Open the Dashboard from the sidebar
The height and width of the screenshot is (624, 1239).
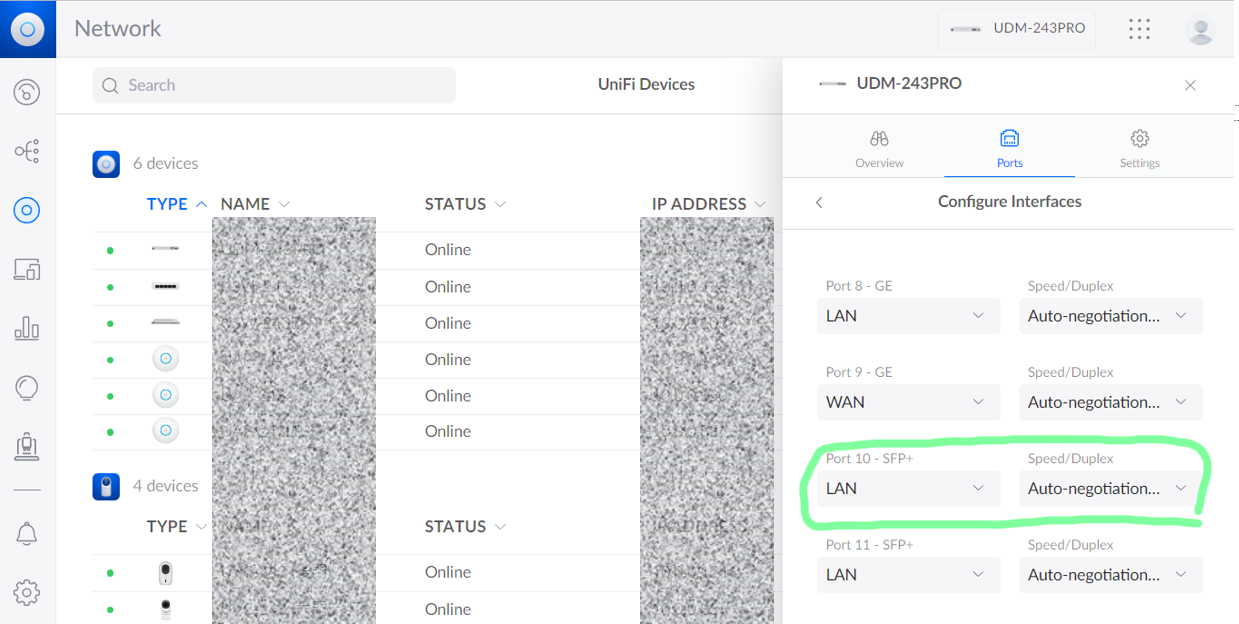click(x=27, y=93)
